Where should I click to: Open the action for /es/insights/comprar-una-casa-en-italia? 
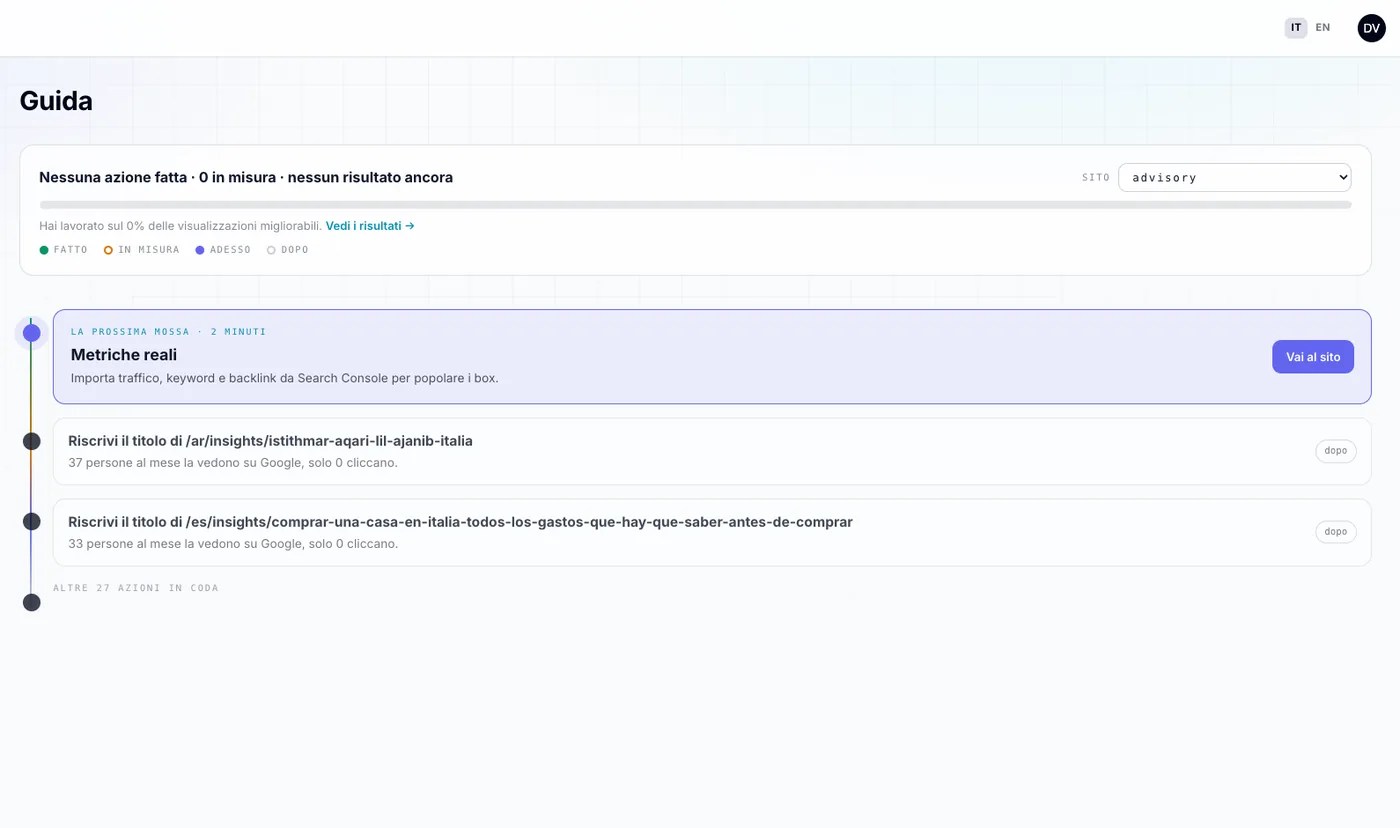pyautogui.click(x=460, y=522)
